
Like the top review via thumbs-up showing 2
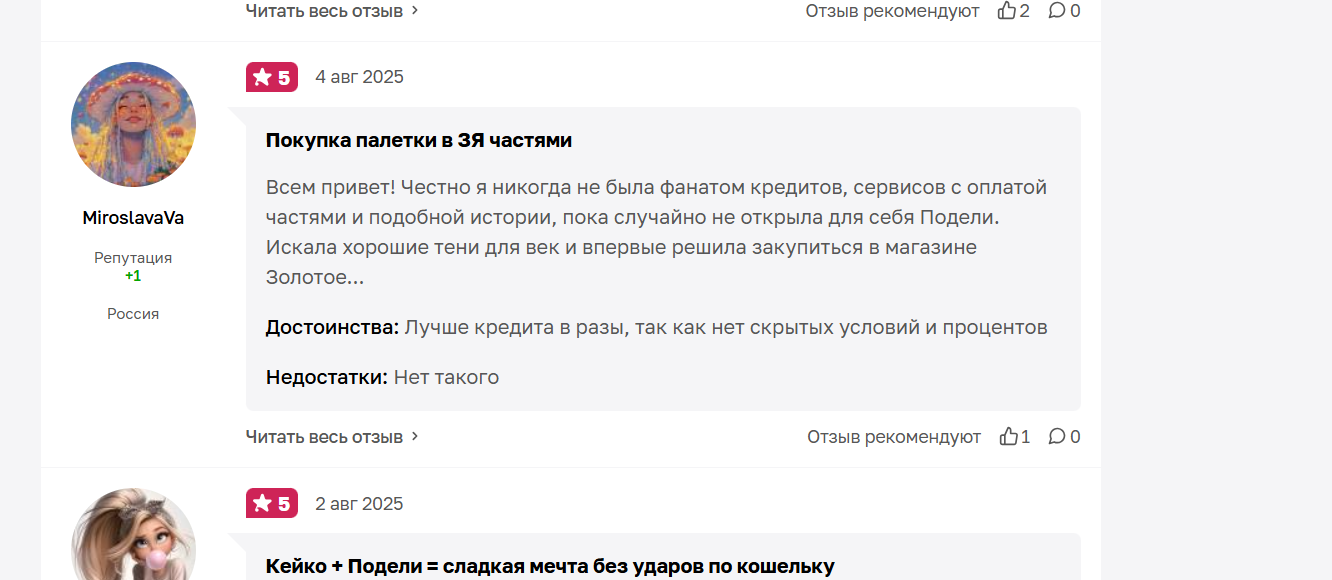click(1007, 11)
